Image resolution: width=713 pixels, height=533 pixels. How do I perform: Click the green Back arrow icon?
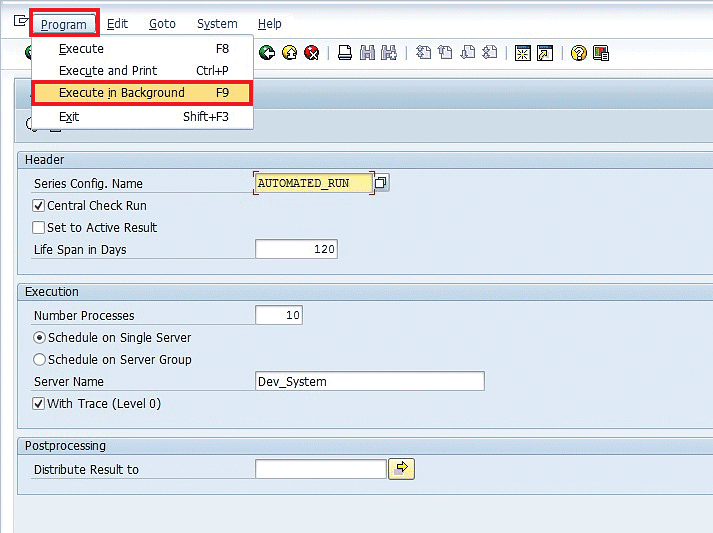267,53
